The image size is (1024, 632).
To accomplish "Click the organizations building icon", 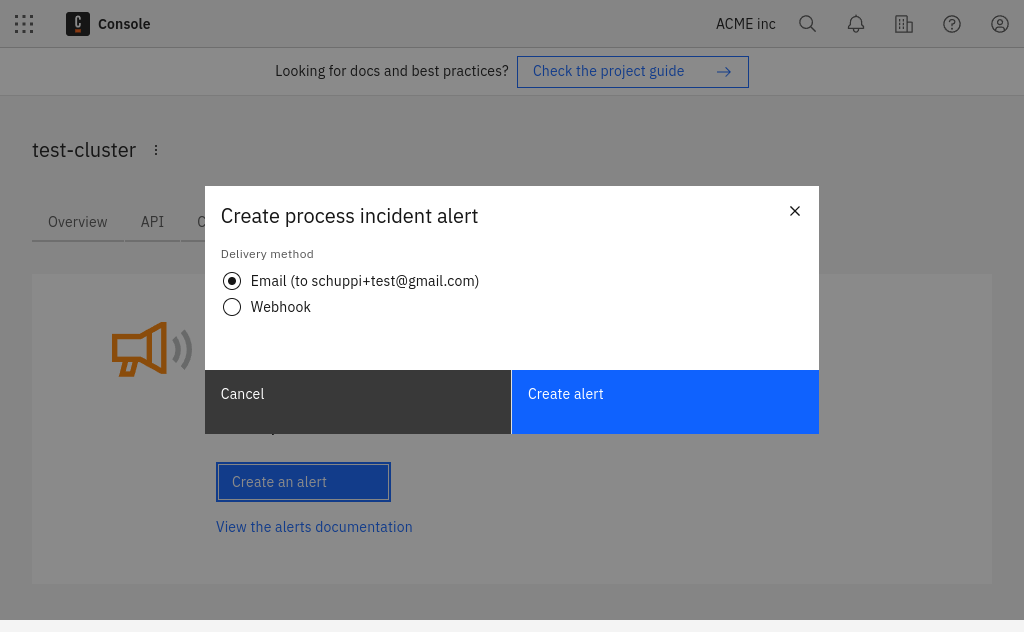I will (x=904, y=24).
